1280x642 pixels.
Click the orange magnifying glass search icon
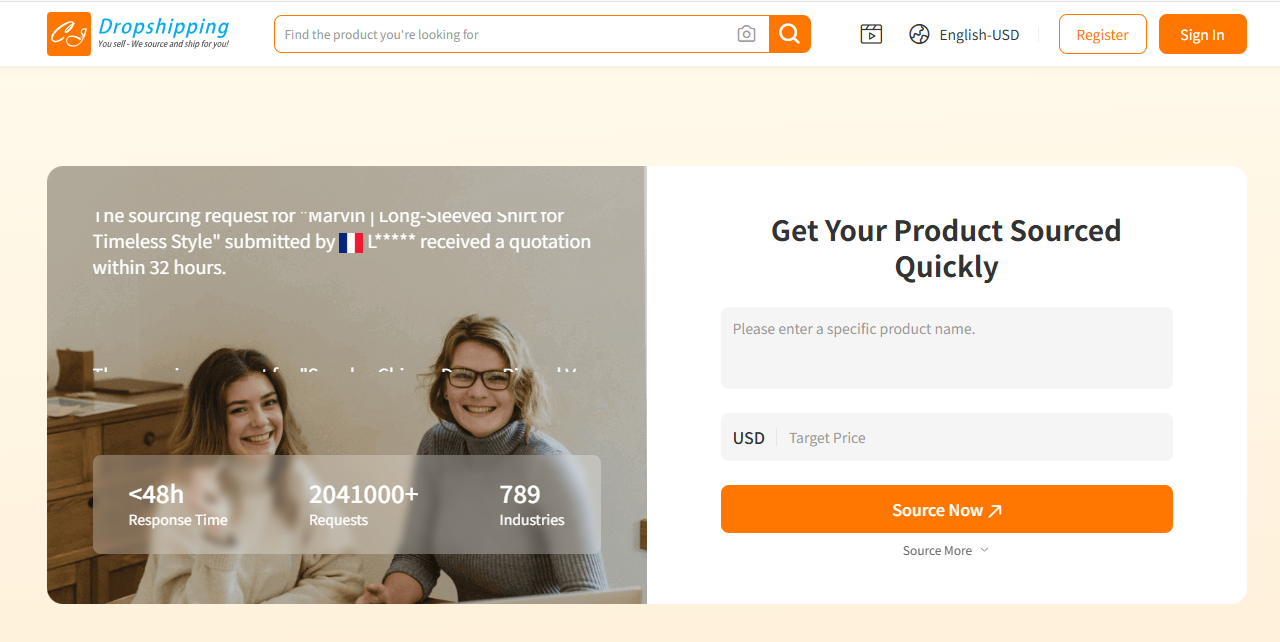789,33
